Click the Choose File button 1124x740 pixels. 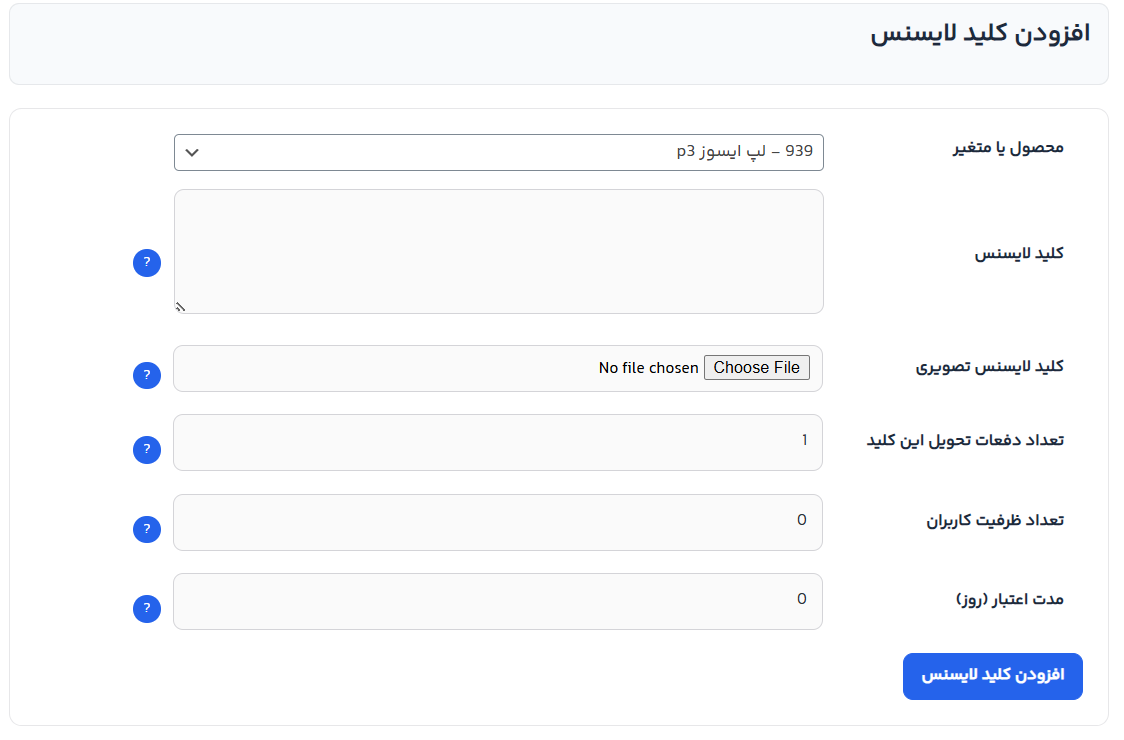point(757,368)
